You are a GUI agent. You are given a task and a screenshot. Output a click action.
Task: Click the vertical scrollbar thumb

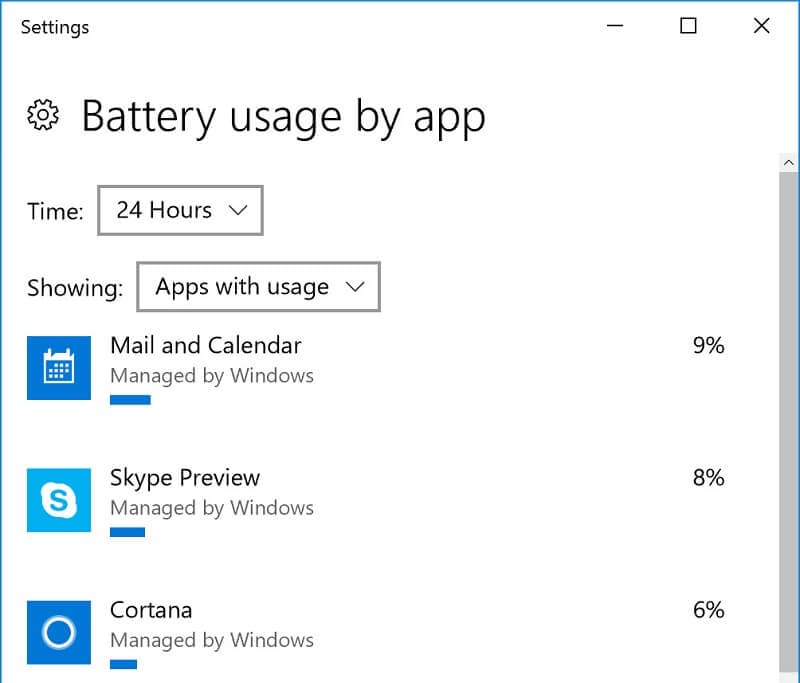(x=789, y=423)
